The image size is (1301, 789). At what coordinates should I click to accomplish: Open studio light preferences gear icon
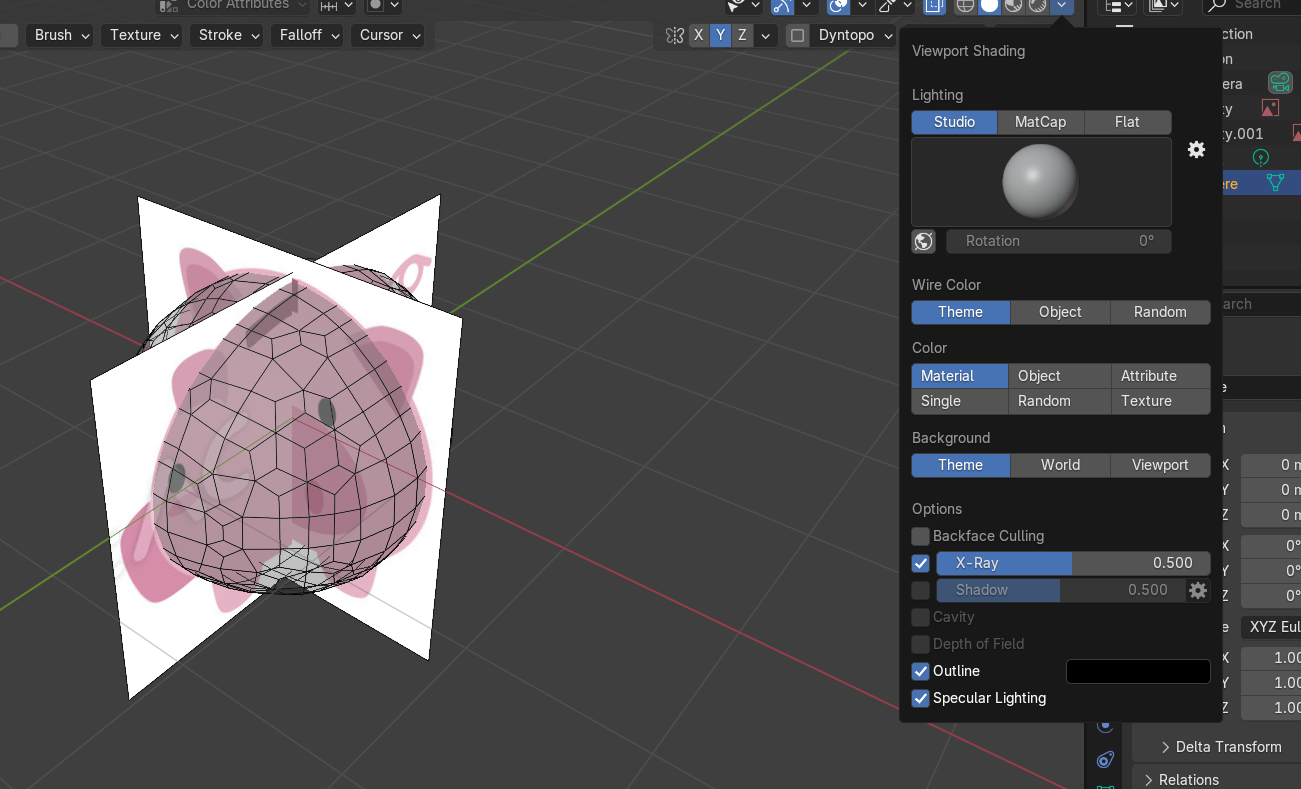coord(1196,149)
